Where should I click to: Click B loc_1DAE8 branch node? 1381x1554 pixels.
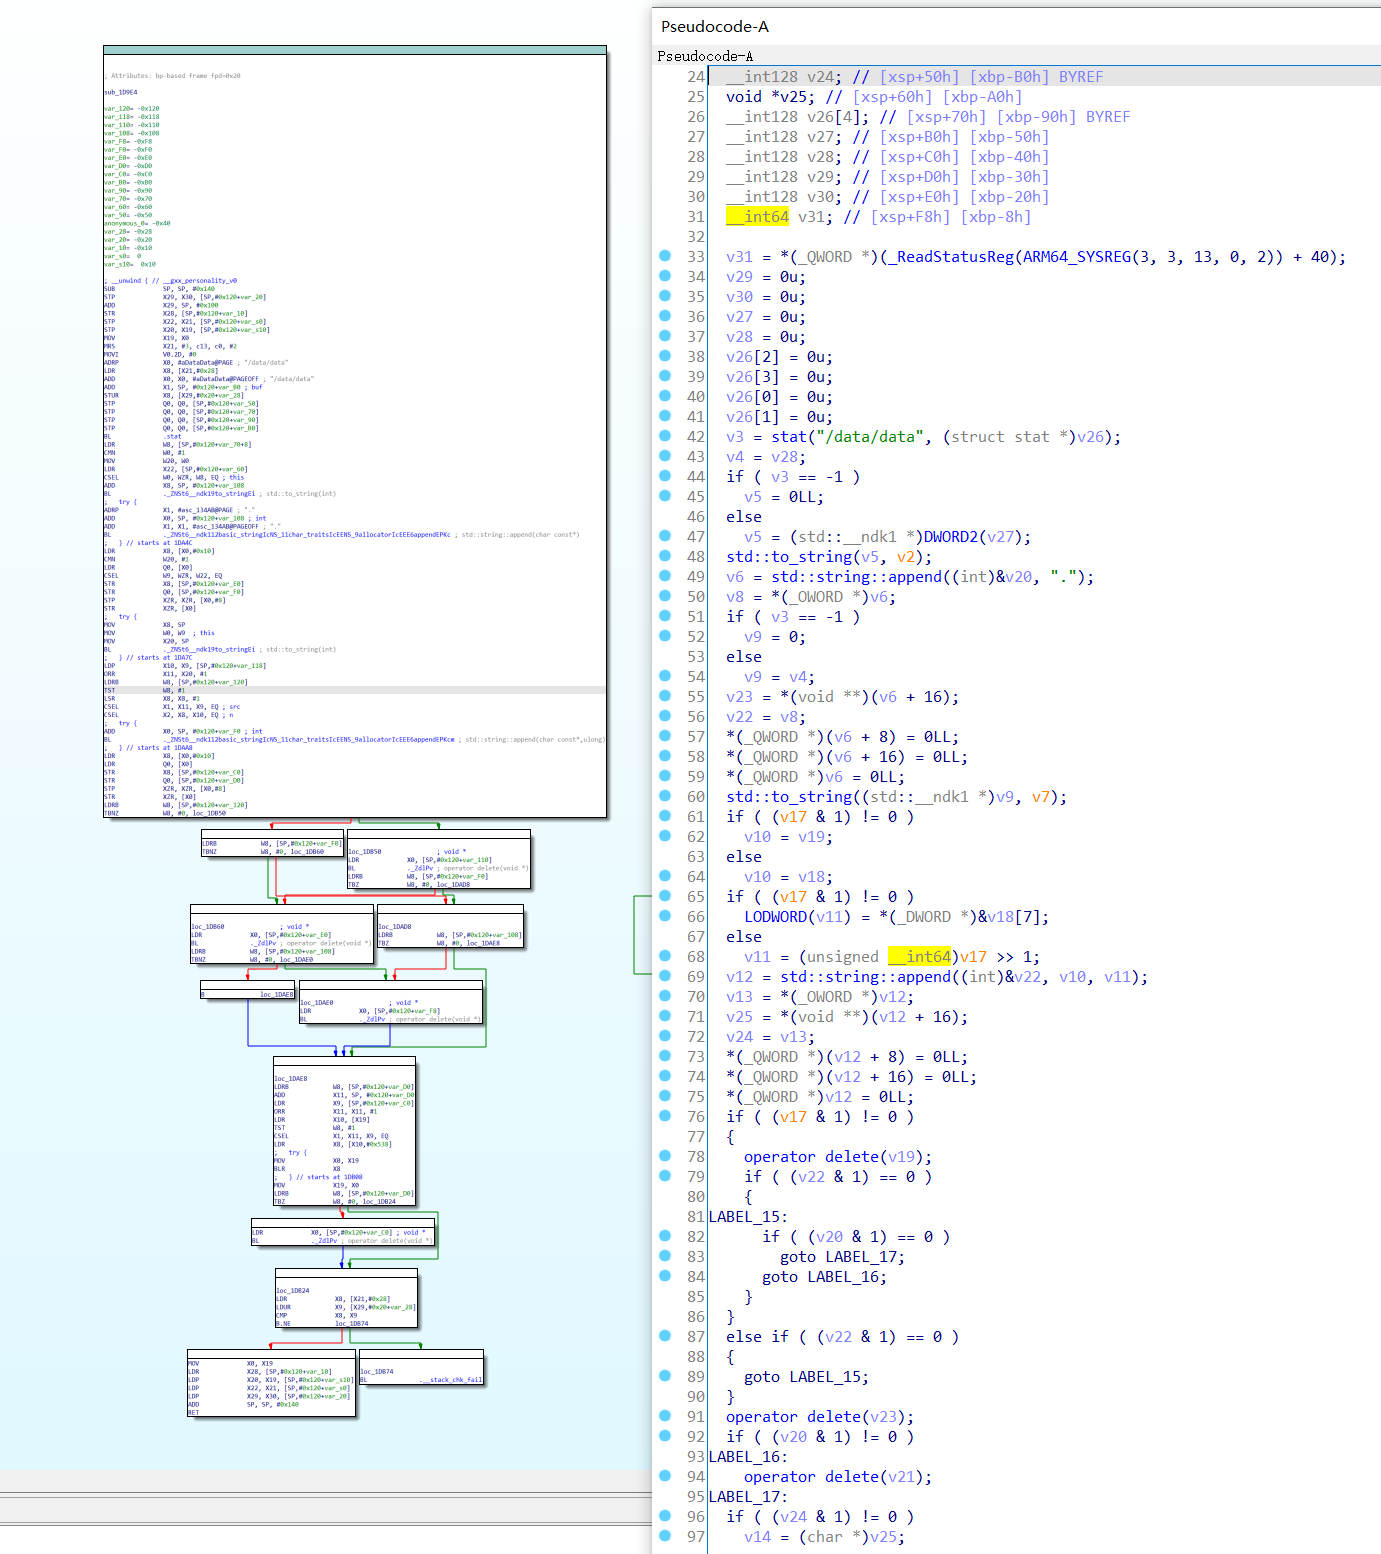pyautogui.click(x=248, y=990)
